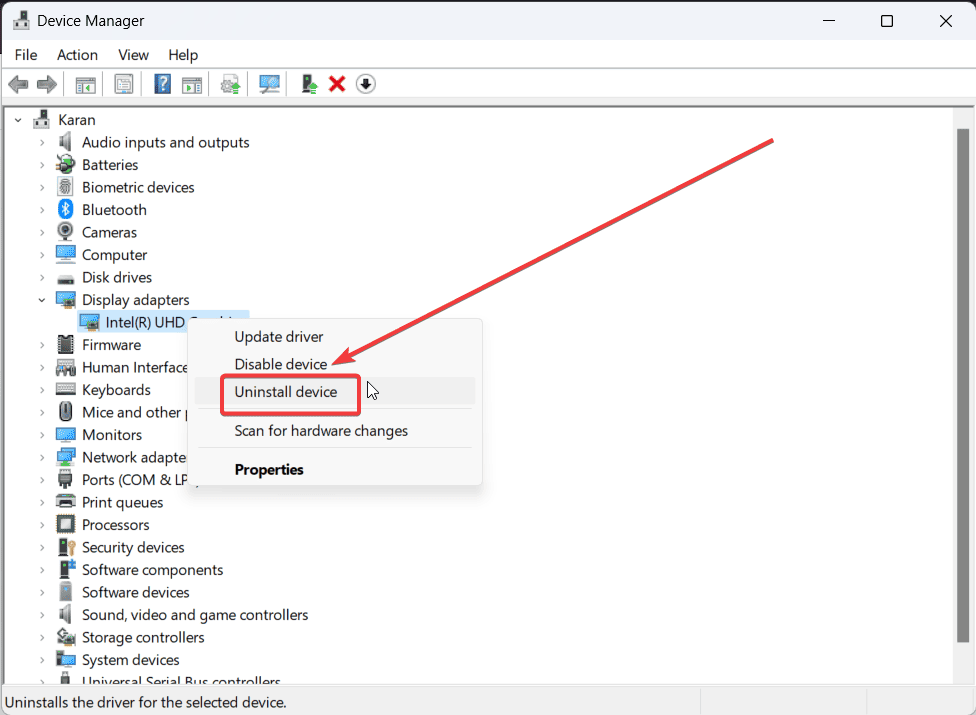Click the Properties toolbar icon
976x715 pixels.
pyautogui.click(x=124, y=83)
